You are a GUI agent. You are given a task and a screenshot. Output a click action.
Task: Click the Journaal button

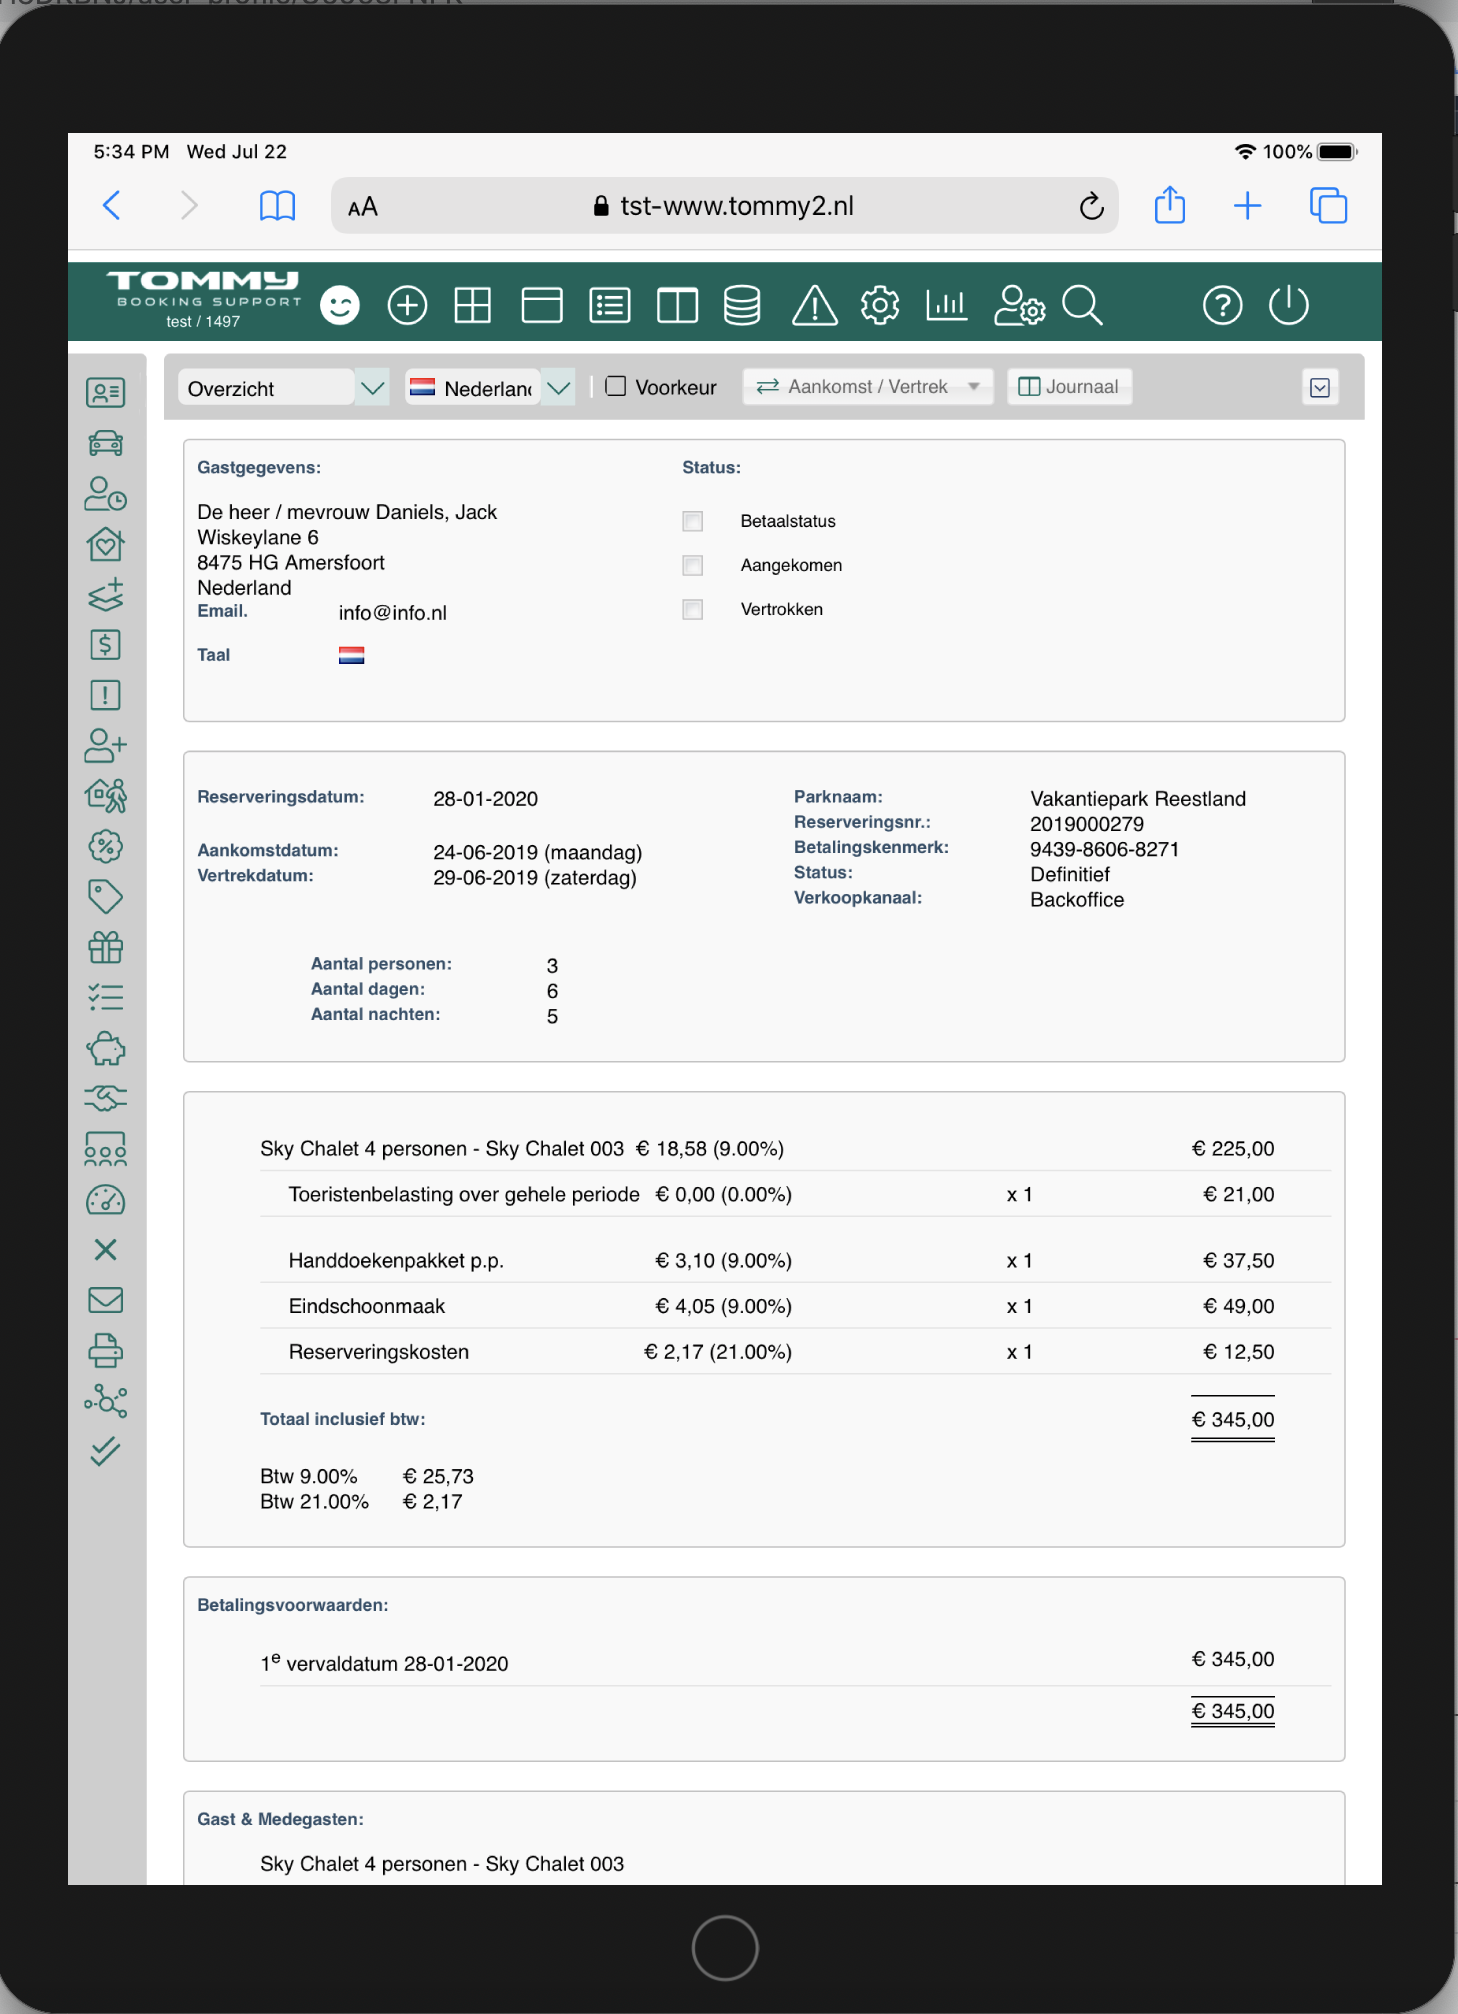(1069, 387)
